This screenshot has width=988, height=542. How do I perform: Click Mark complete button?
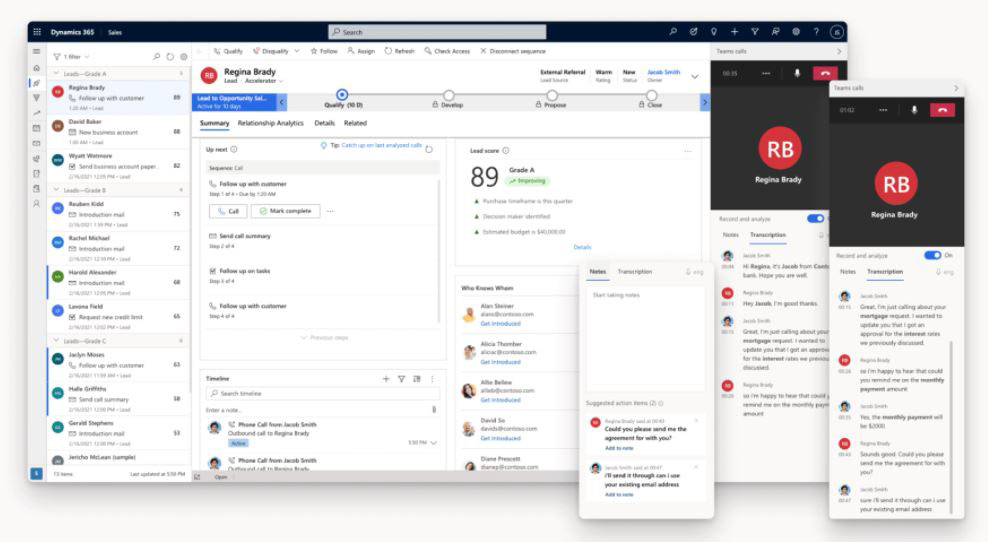point(285,211)
